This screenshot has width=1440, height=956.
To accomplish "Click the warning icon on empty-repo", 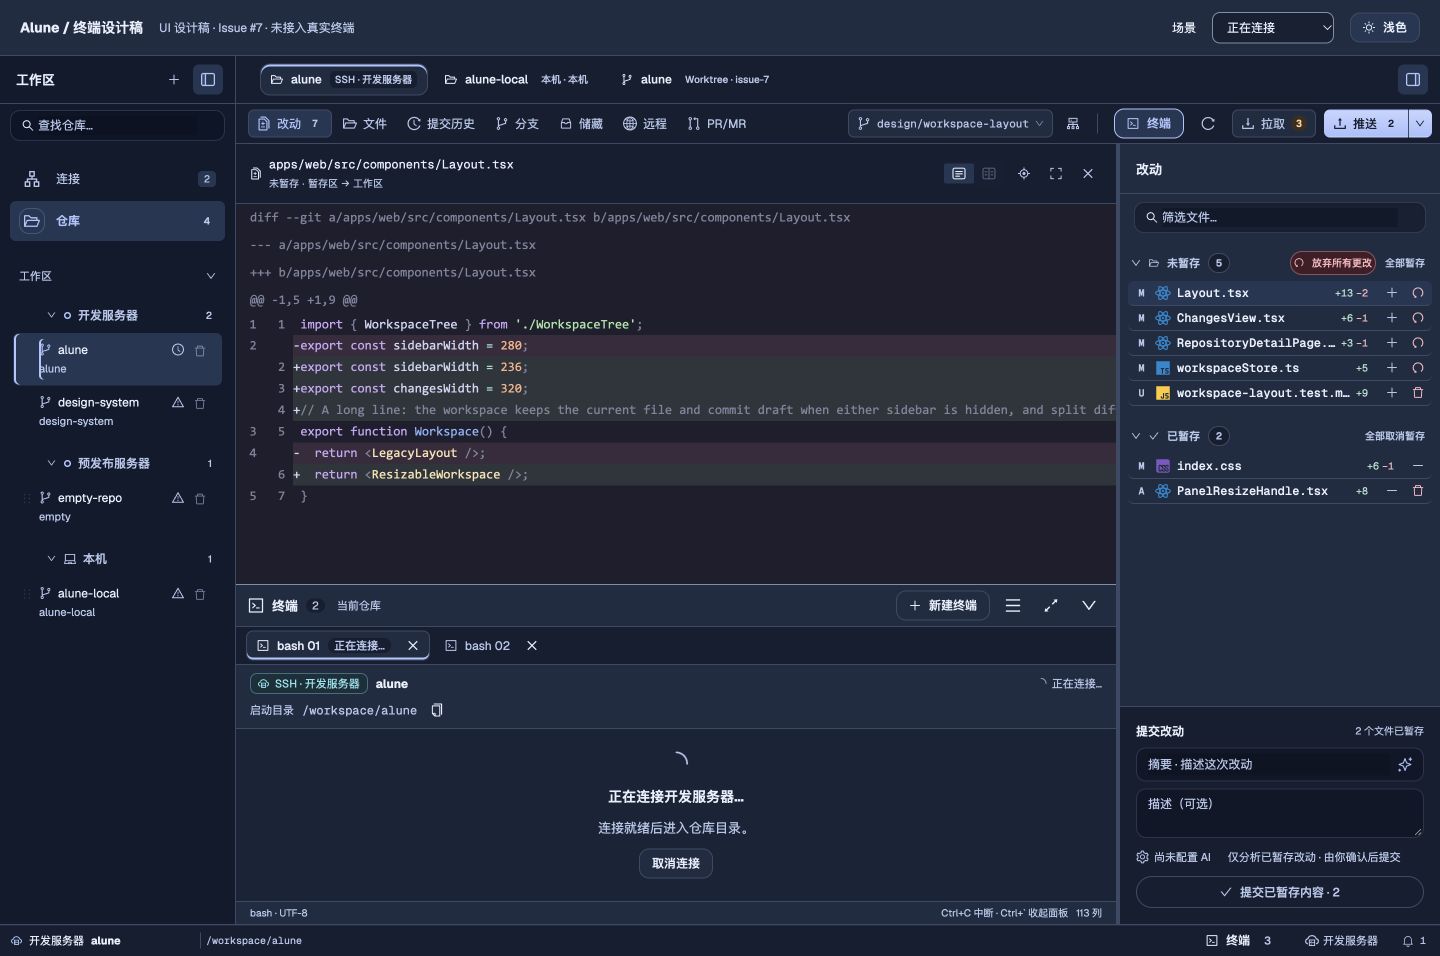I will [x=178, y=498].
